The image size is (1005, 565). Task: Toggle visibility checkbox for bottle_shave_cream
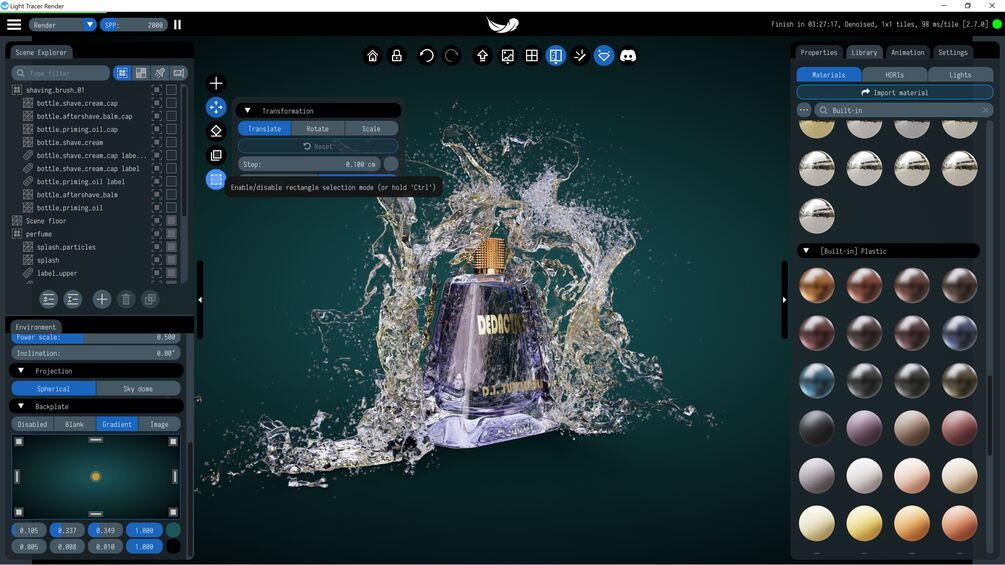point(171,142)
